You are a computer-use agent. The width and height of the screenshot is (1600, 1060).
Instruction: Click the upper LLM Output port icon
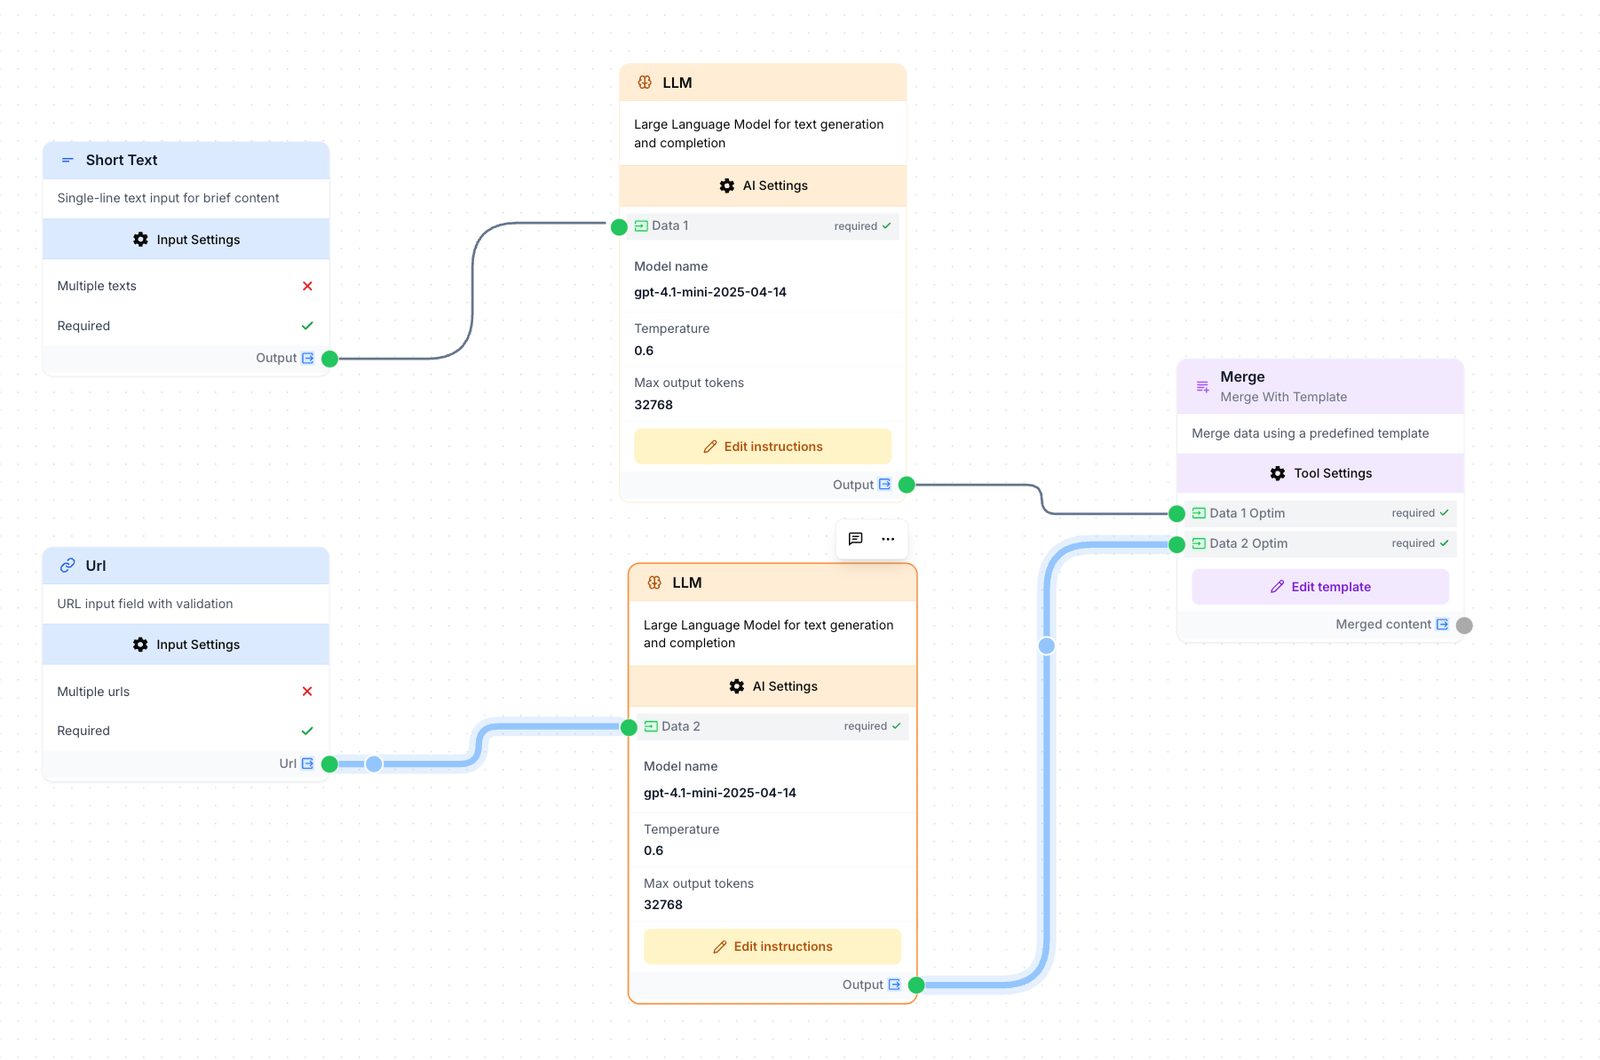point(885,485)
